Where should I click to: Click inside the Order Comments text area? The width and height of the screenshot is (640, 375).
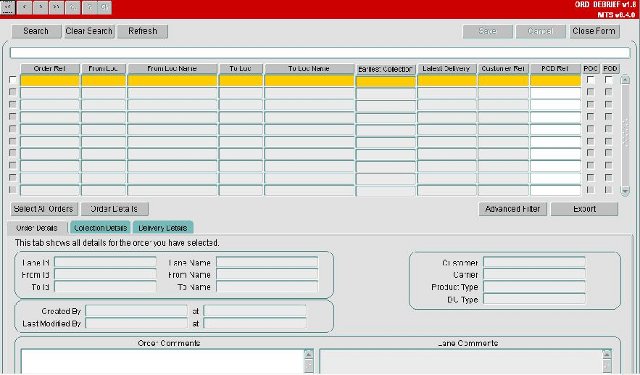(x=162, y=361)
